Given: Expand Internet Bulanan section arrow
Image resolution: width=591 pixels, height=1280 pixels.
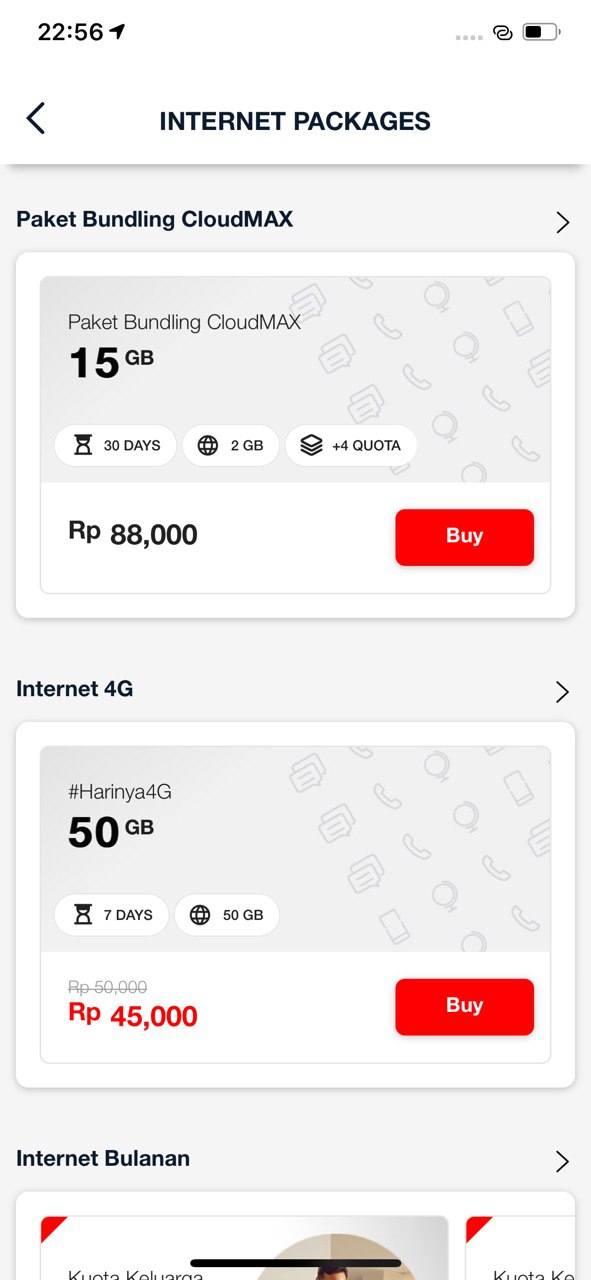Looking at the screenshot, I should coord(562,1161).
